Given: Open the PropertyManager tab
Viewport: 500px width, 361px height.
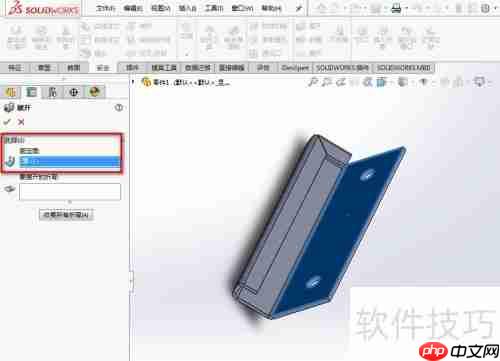Looking at the screenshot, I should [x=31, y=92].
